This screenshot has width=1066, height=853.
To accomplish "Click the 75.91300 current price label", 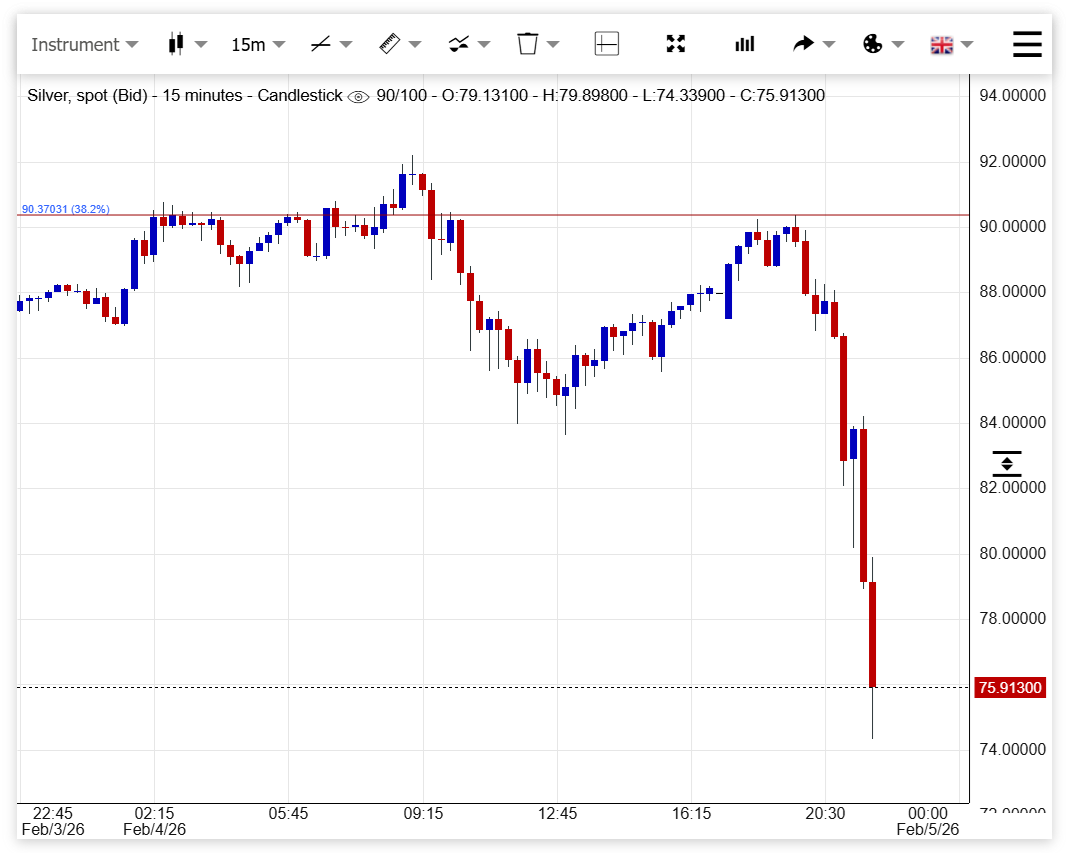I will [x=1010, y=688].
